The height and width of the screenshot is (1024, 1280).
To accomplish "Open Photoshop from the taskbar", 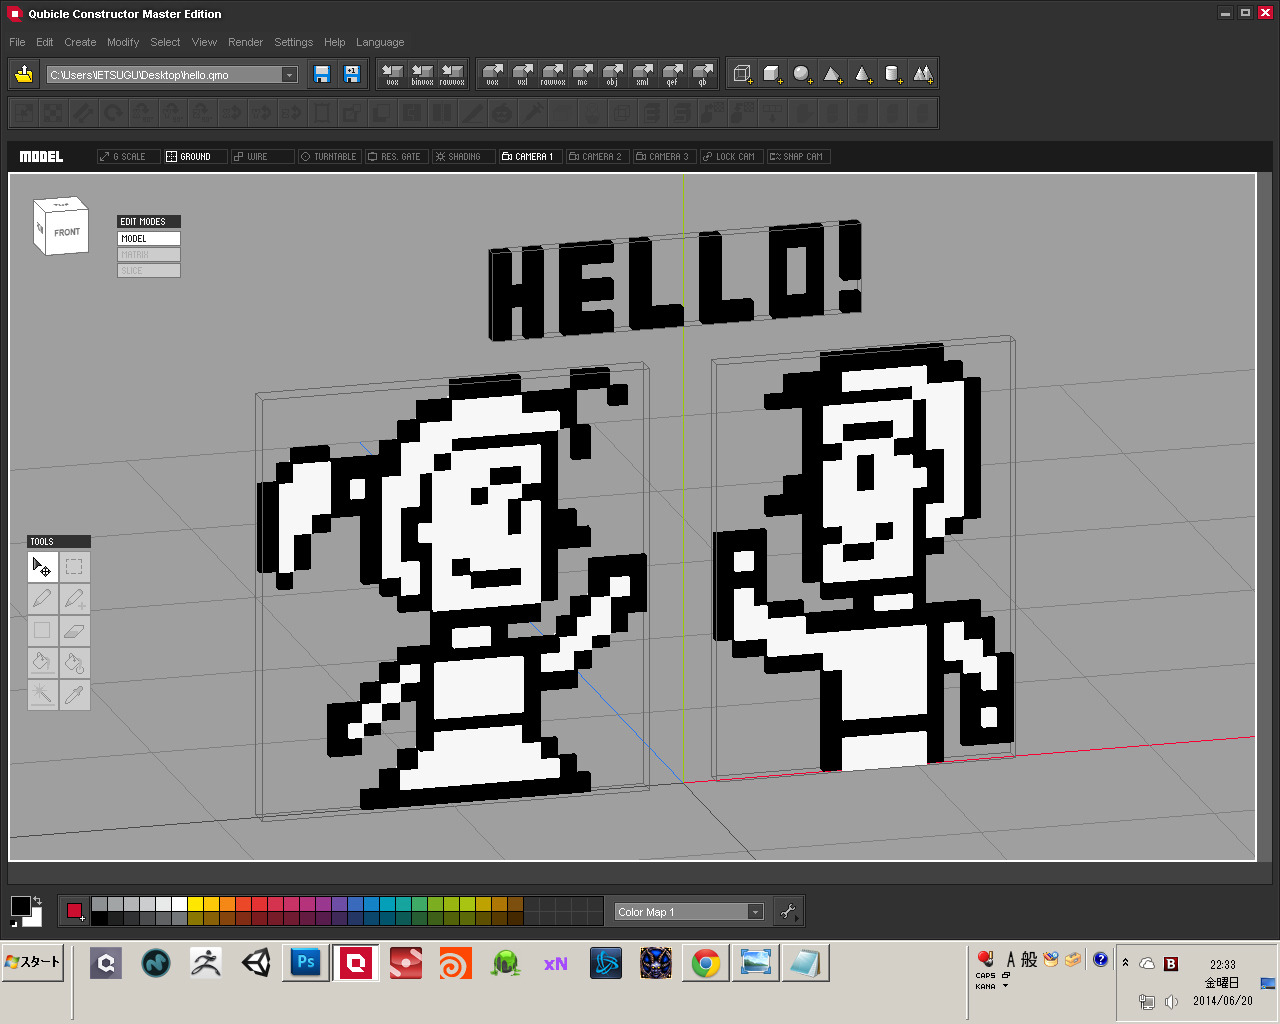I will coord(306,963).
